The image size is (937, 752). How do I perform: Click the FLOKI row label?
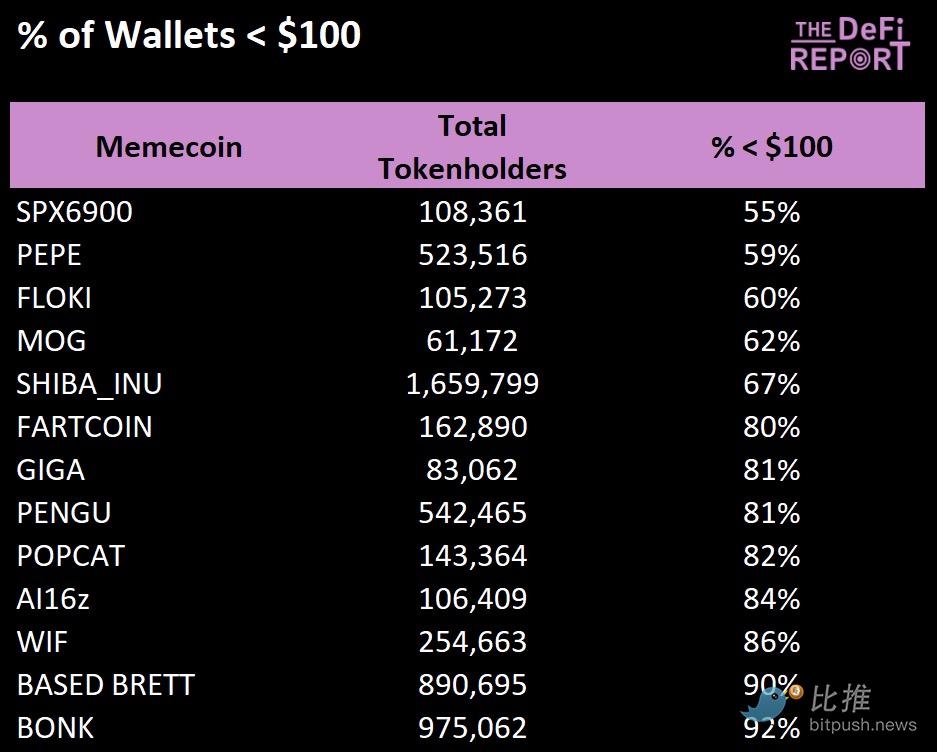pos(54,298)
